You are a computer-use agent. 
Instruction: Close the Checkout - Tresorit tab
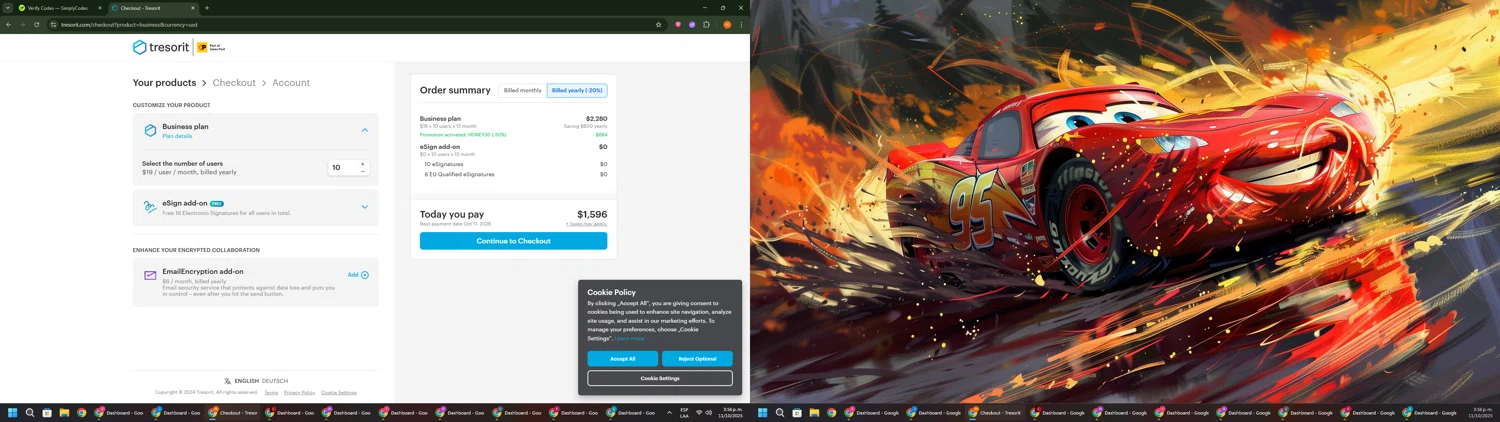(x=193, y=8)
